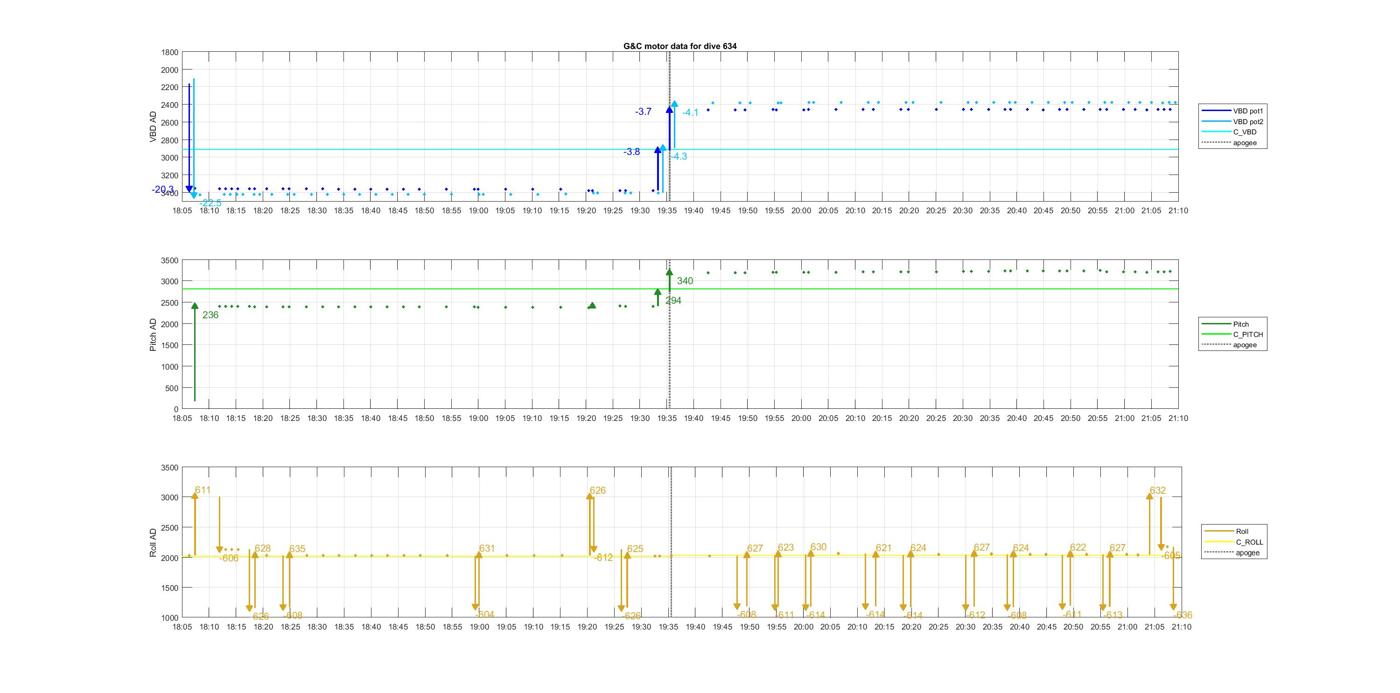The width and height of the screenshot is (1400, 693).
Task: Click the 625 roll annotation
Action: point(635,549)
